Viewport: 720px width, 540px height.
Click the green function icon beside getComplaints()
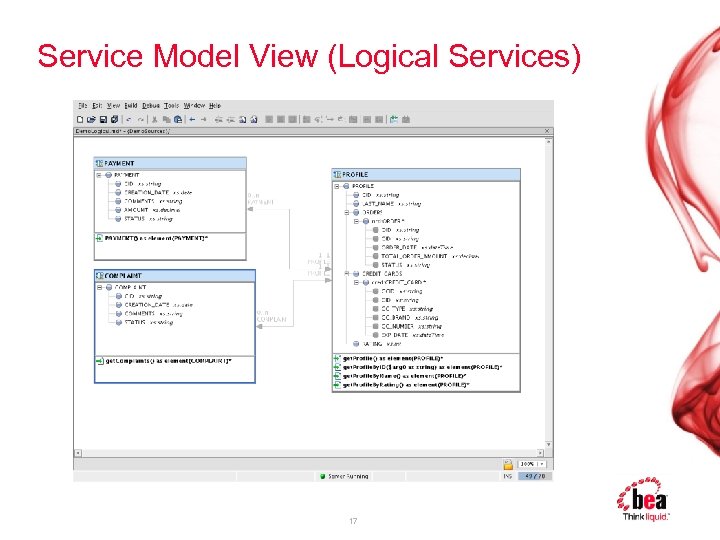pos(100,361)
